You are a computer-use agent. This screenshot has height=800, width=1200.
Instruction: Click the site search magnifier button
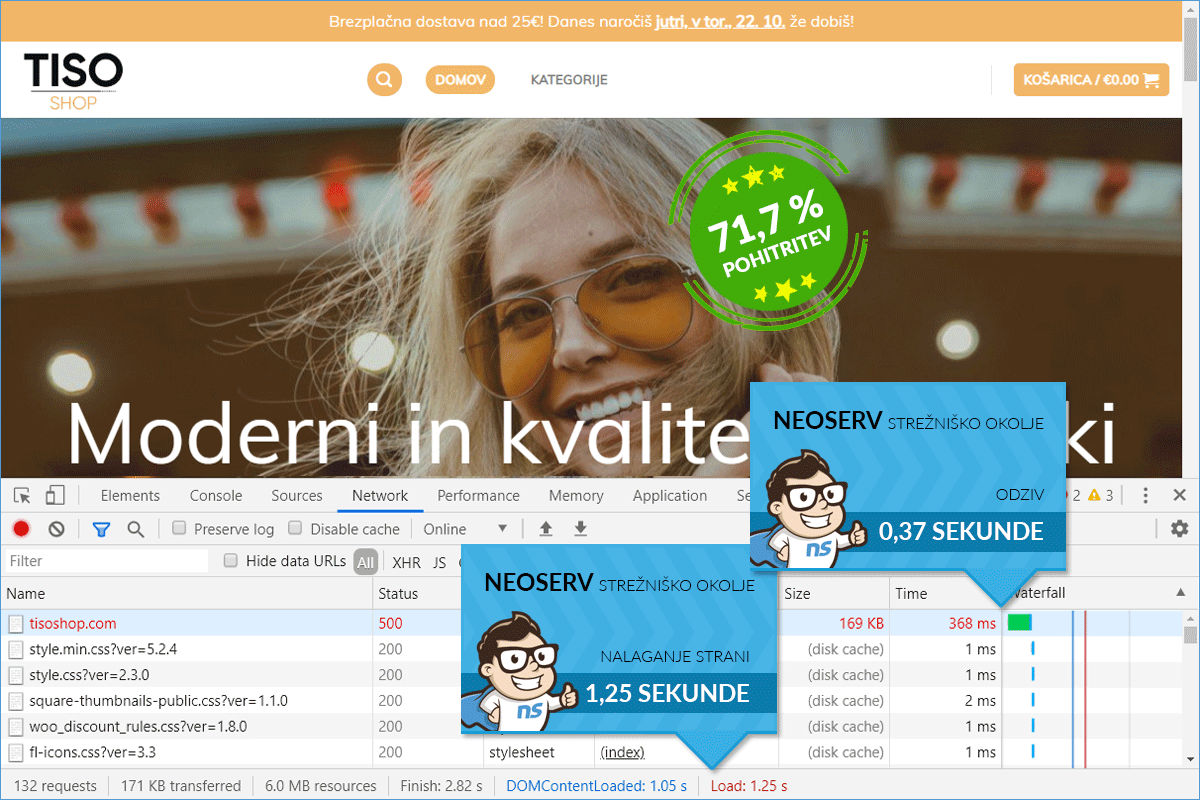pyautogui.click(x=384, y=80)
